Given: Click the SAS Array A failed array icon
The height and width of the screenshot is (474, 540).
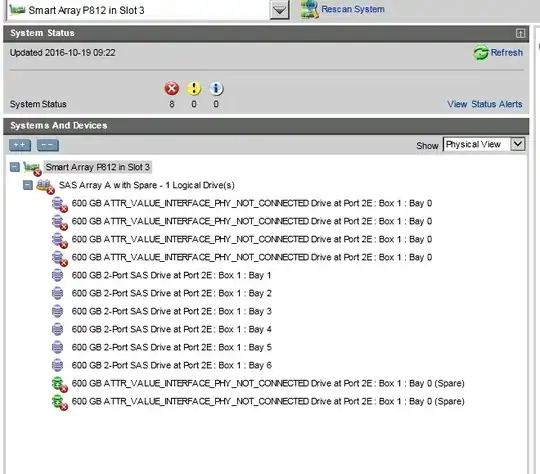Looking at the screenshot, I should click(45, 186).
